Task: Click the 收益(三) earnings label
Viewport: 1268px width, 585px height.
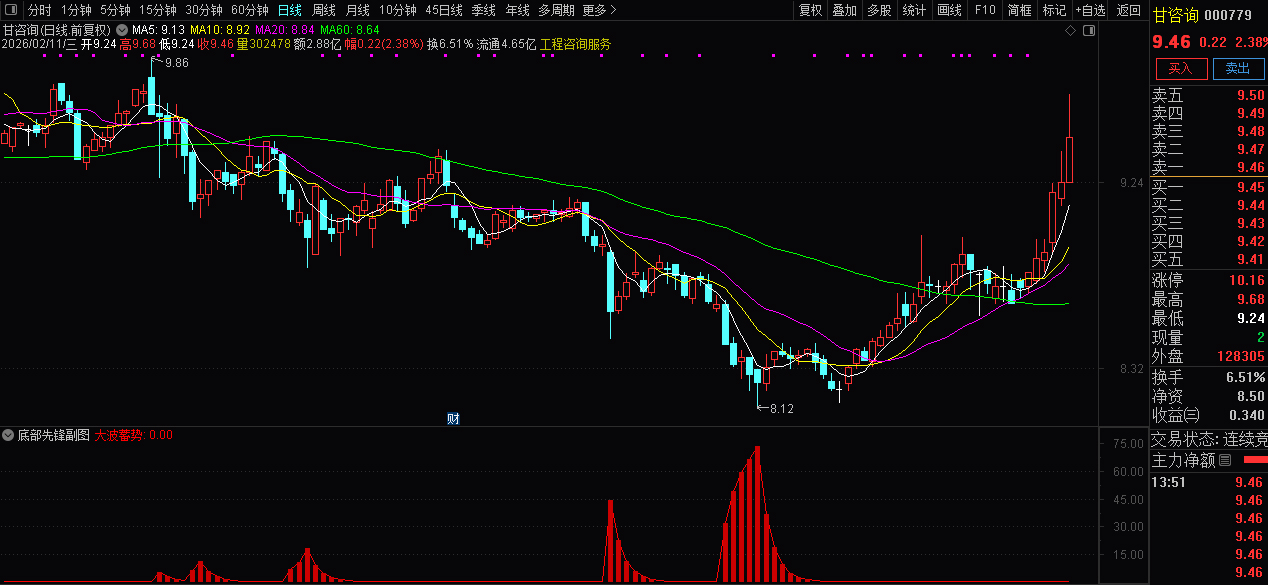Action: click(1176, 415)
